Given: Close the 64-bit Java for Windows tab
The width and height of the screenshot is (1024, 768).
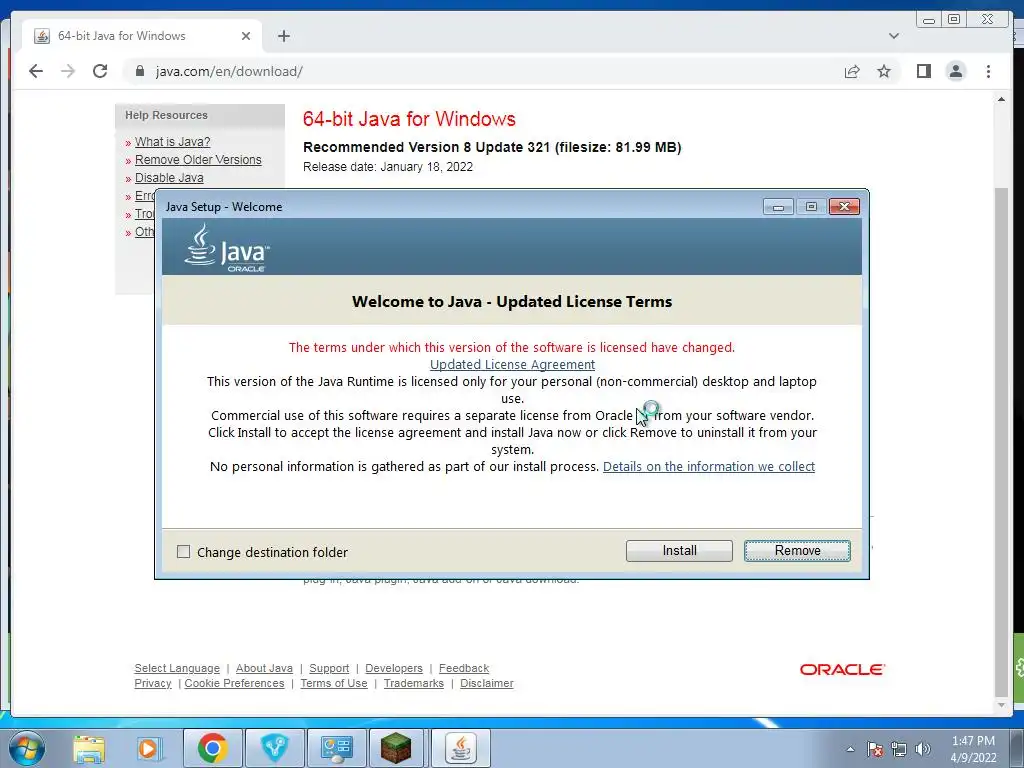Looking at the screenshot, I should pos(246,36).
